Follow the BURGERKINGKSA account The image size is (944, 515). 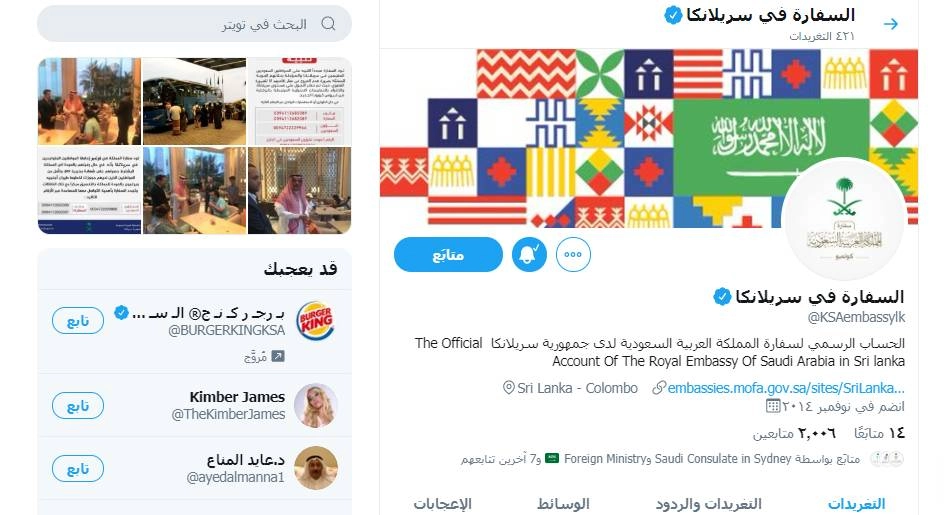[78, 320]
